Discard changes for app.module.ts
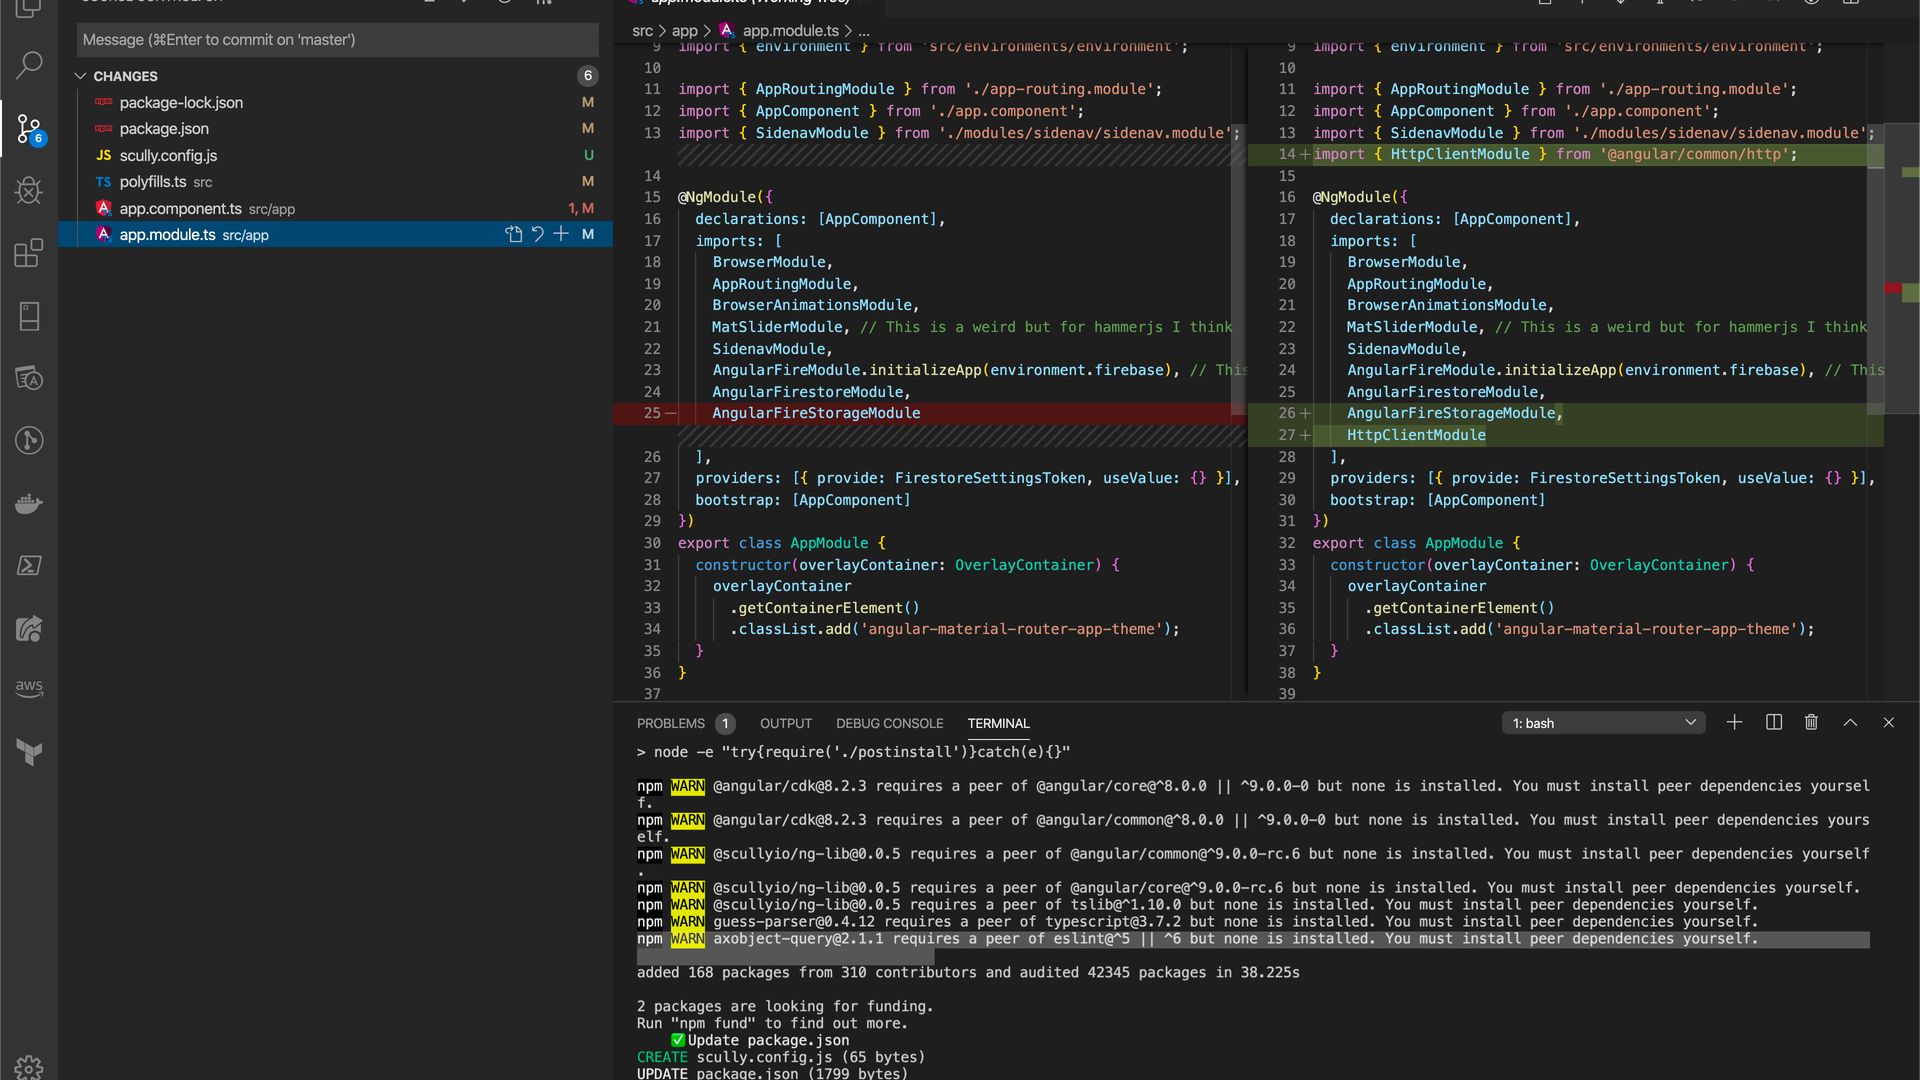 (x=537, y=234)
